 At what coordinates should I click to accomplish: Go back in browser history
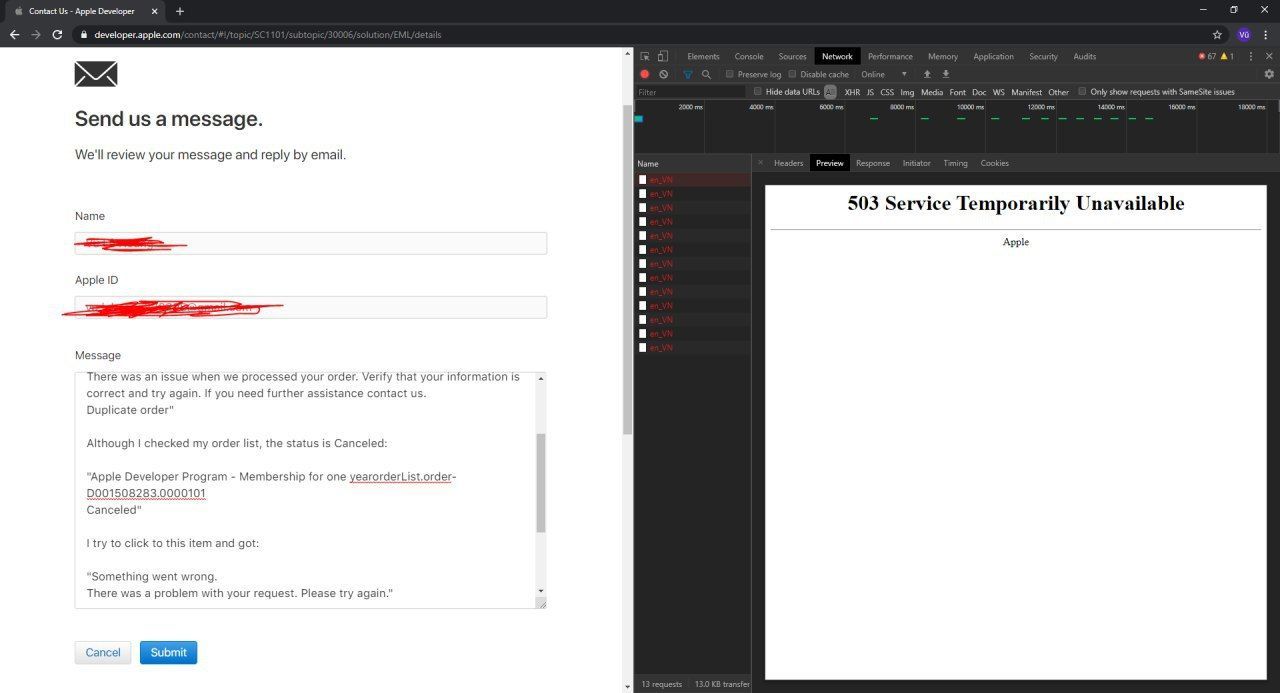click(14, 34)
